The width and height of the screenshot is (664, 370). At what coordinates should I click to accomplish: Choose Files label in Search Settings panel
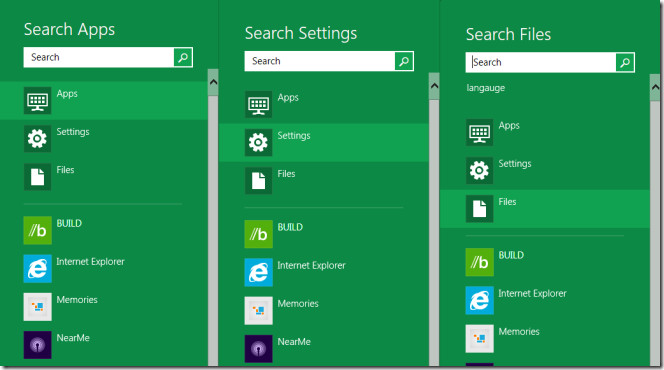(286, 174)
